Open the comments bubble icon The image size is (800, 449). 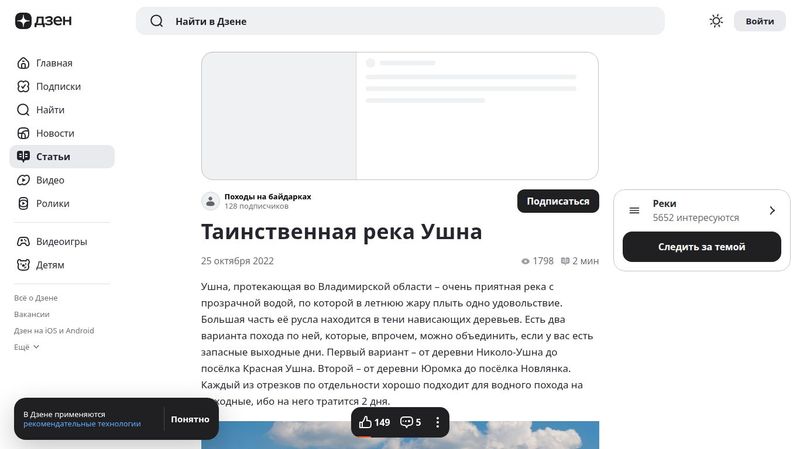[406, 422]
